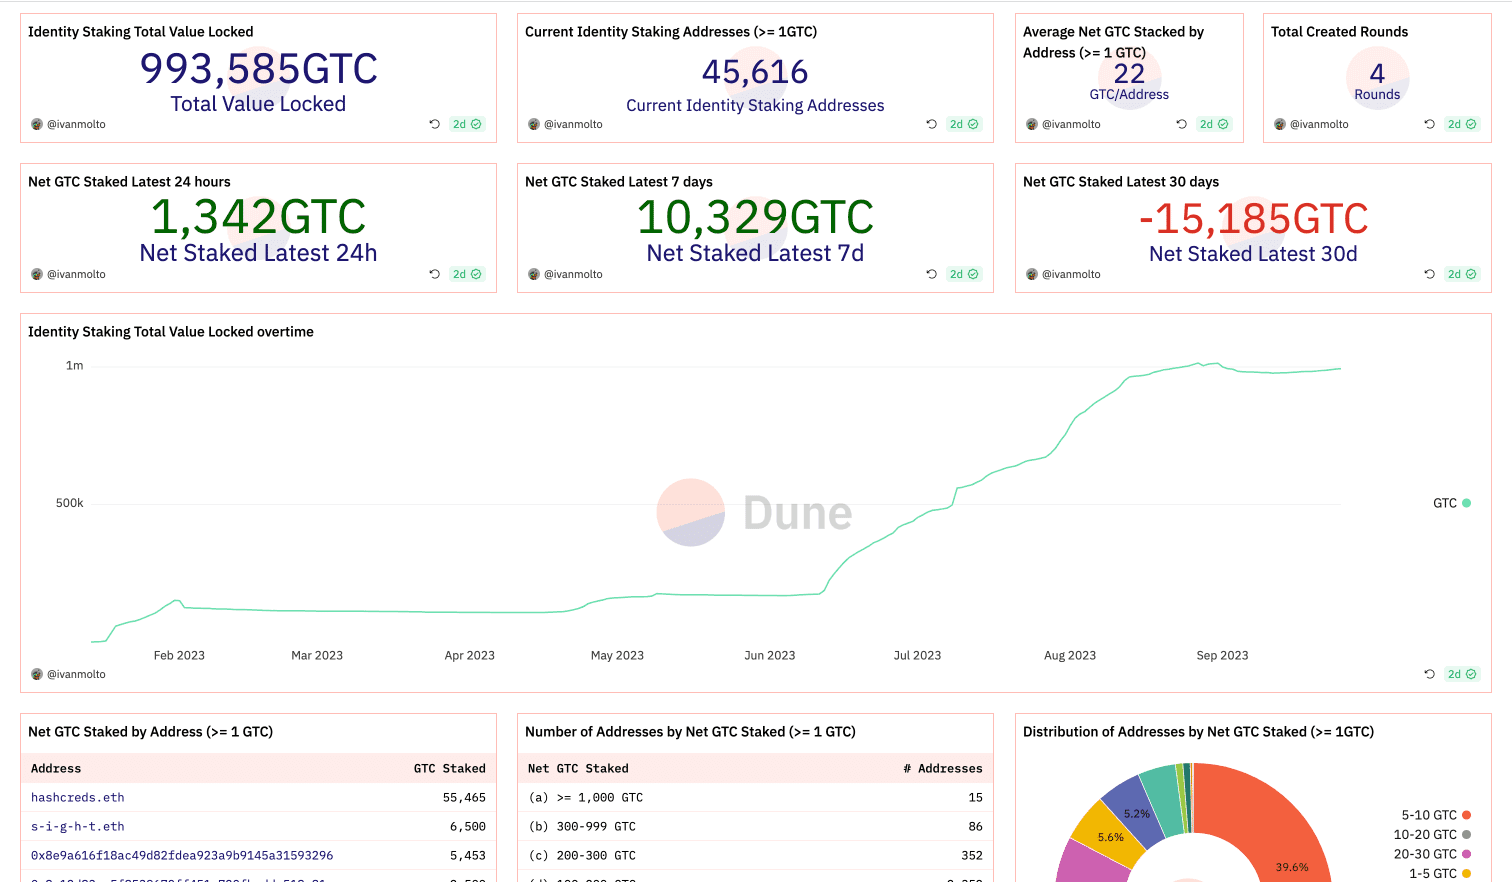
Task: Toggle the 20-30 GTC legend entry
Action: pyautogui.click(x=1432, y=854)
